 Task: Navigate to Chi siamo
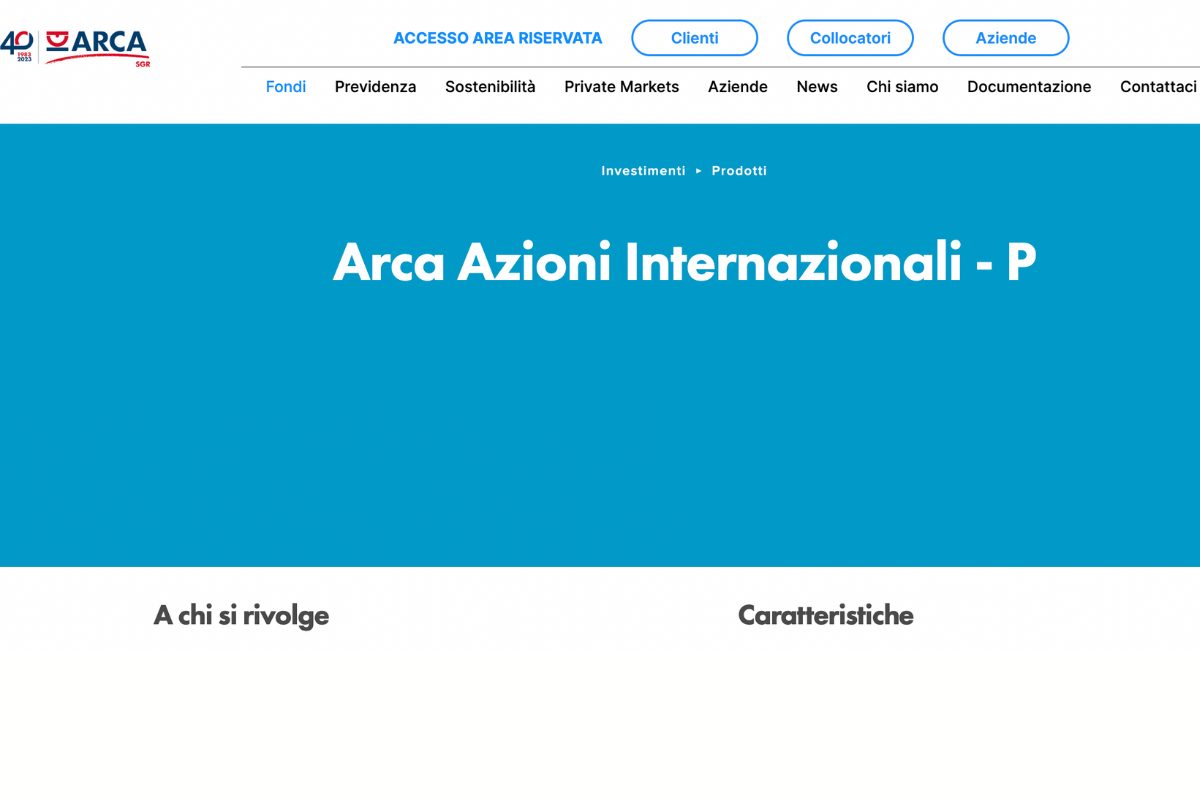[x=902, y=87]
